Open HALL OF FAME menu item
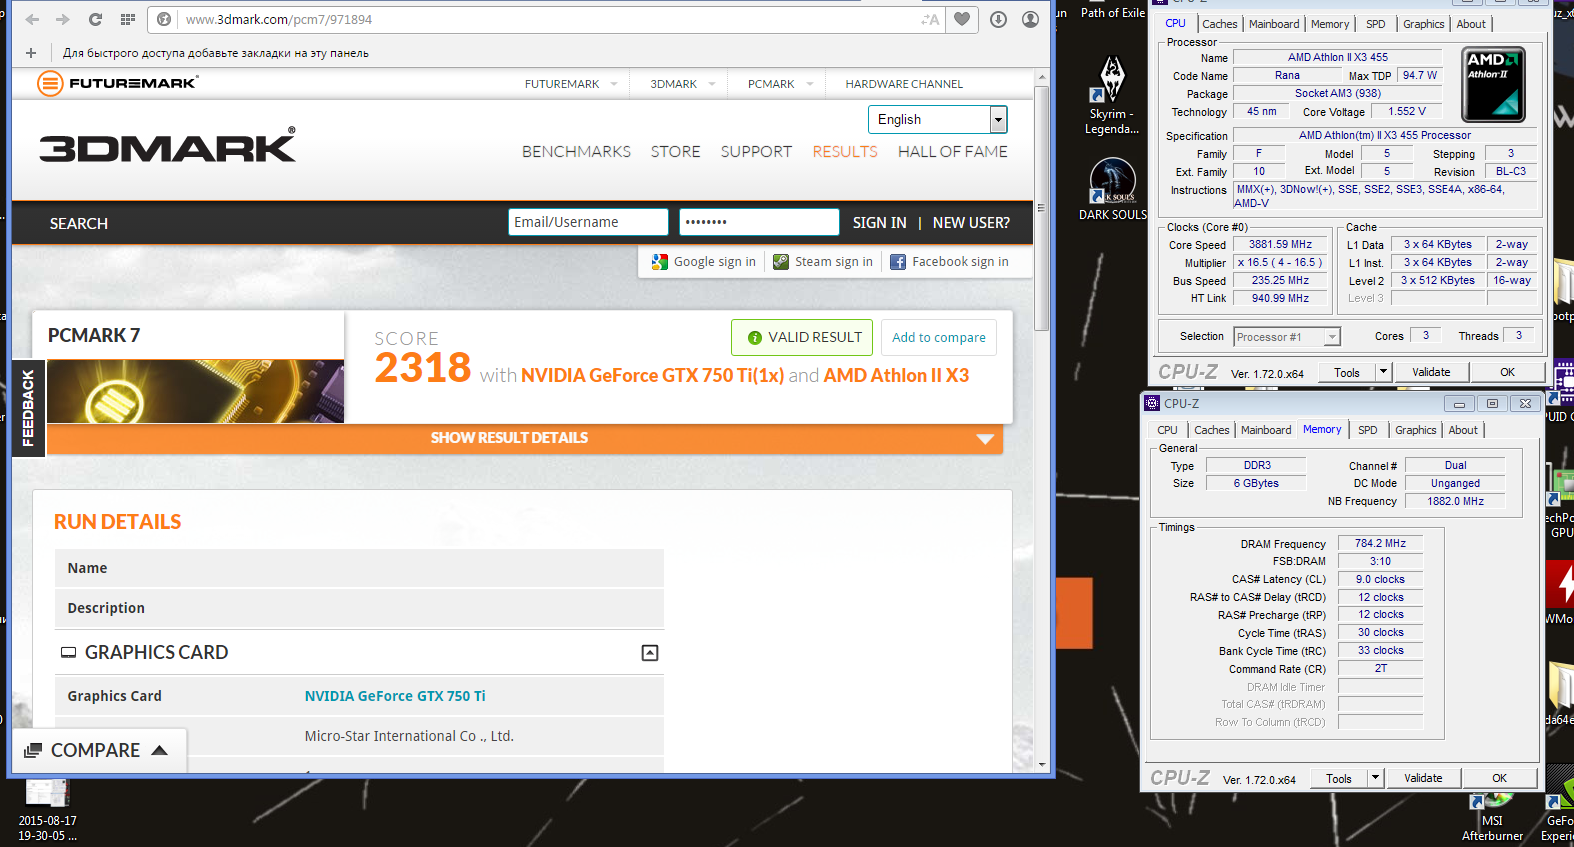1574x847 pixels. 953,152
